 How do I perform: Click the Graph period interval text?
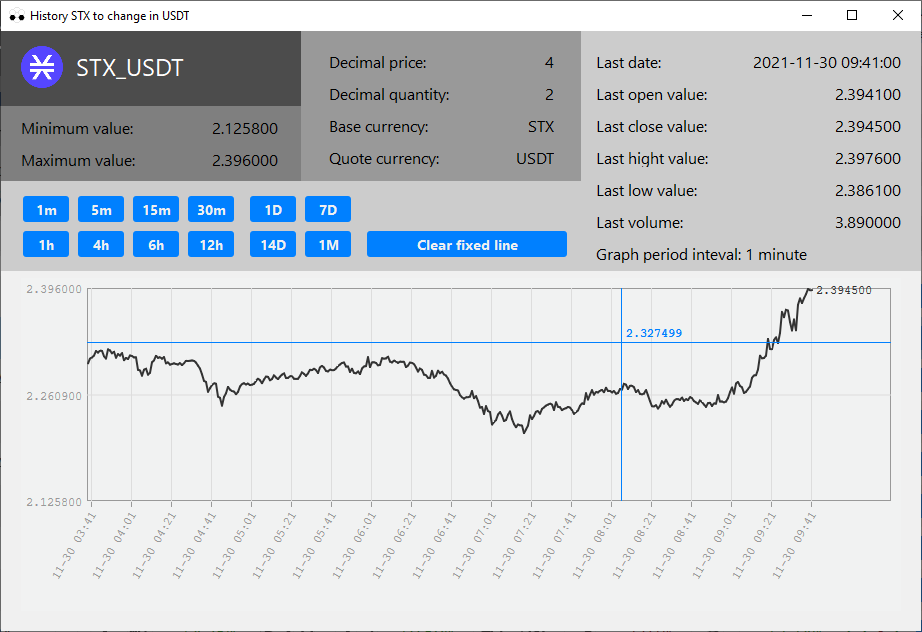(x=701, y=255)
